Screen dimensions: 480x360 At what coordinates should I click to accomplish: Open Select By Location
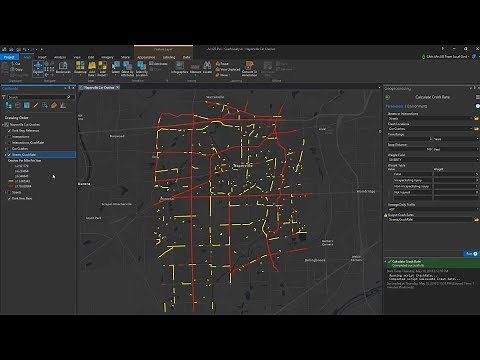[142, 69]
